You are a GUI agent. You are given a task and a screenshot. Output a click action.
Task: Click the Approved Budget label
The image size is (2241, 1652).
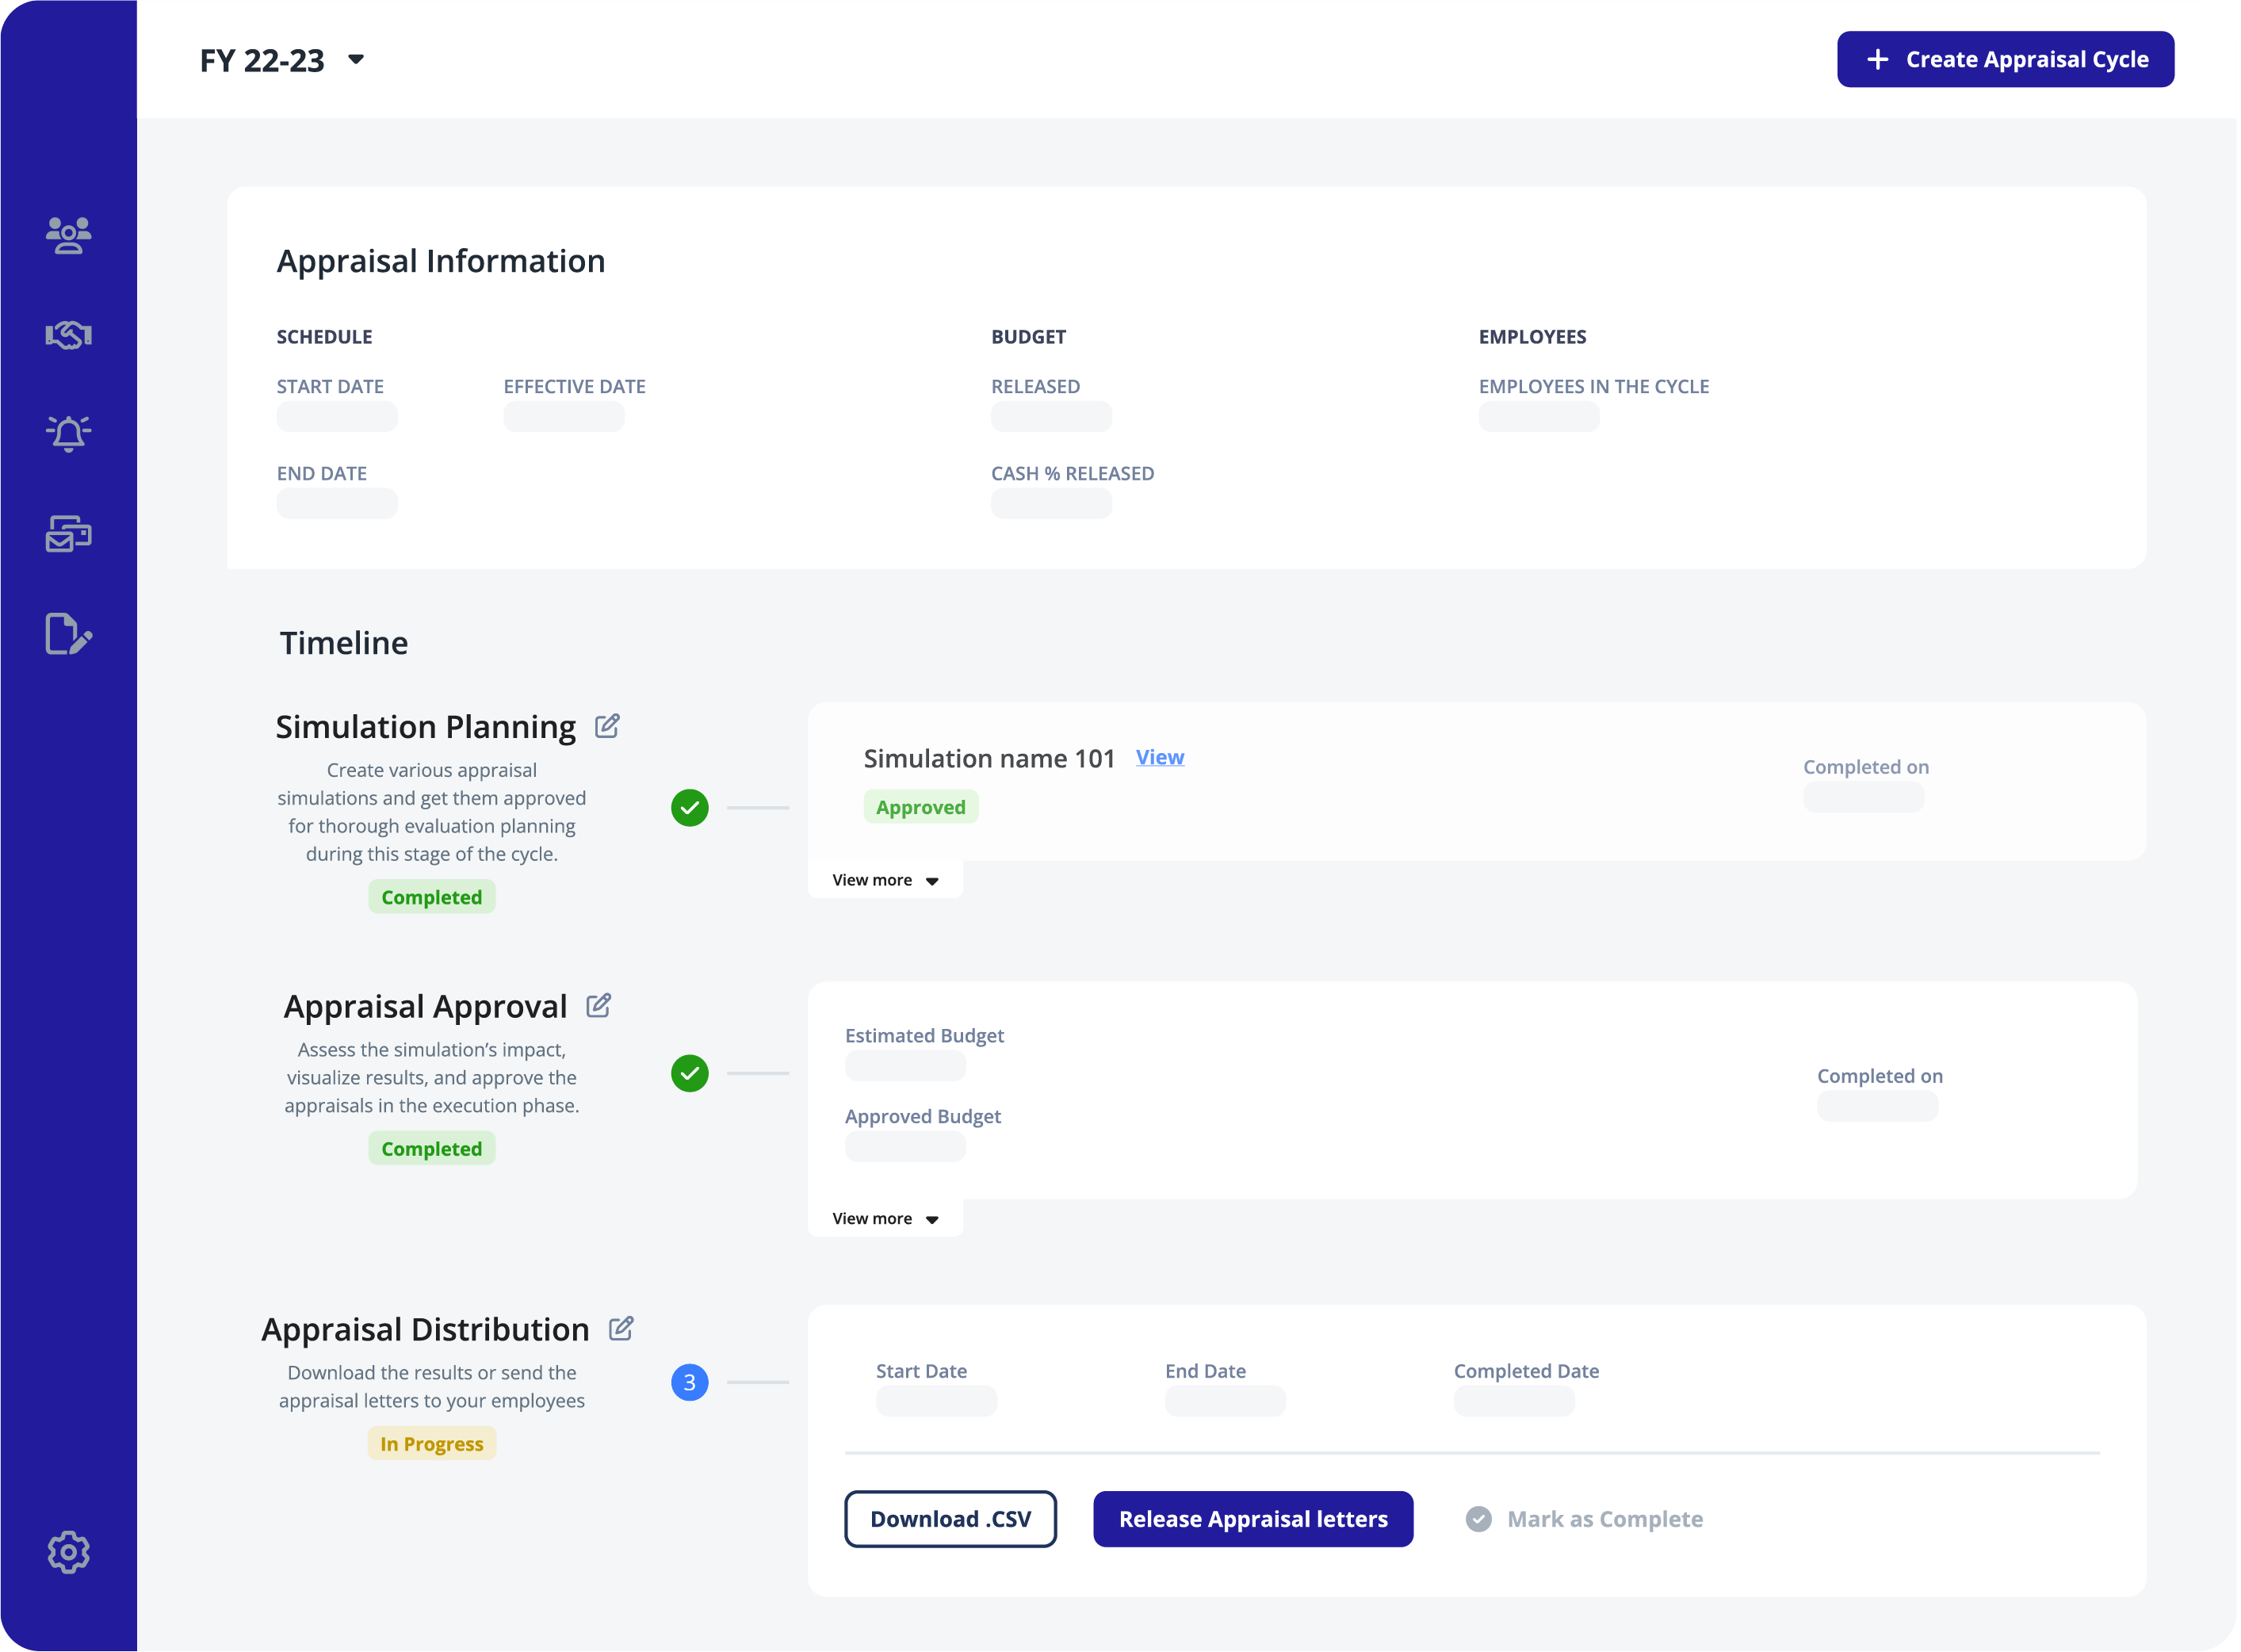(922, 1116)
